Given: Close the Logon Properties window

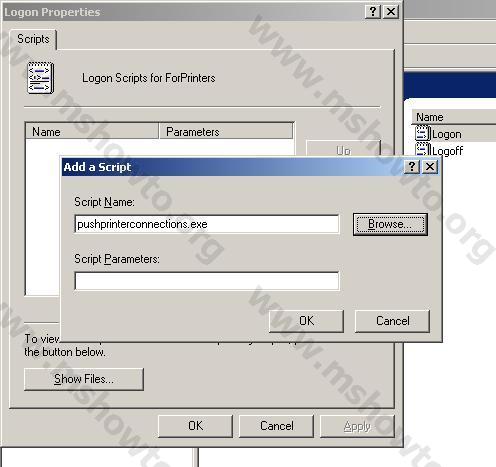Looking at the screenshot, I should tap(391, 12).
